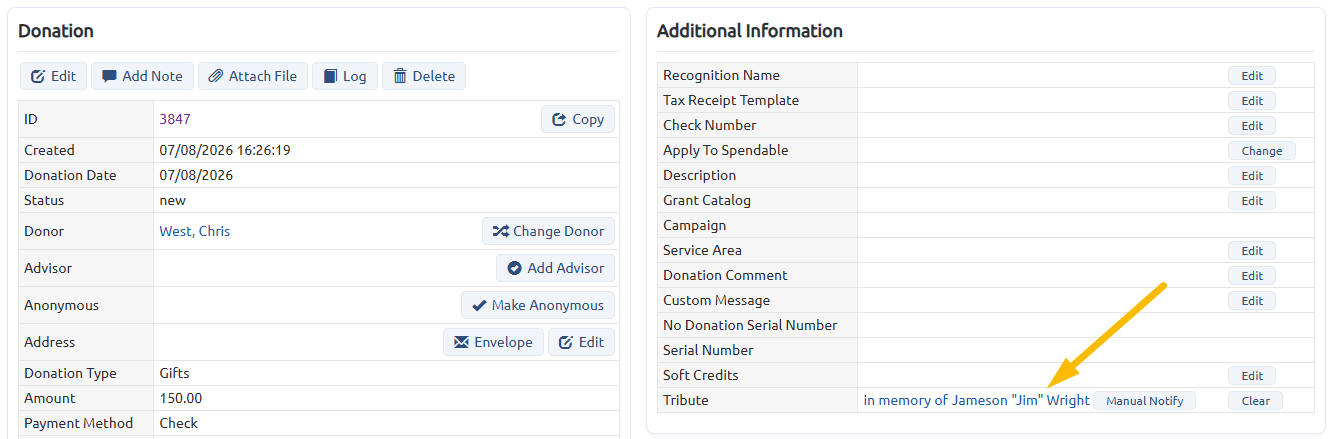Click the trash can icon on Delete
The width and height of the screenshot is (1328, 439).
pos(400,76)
